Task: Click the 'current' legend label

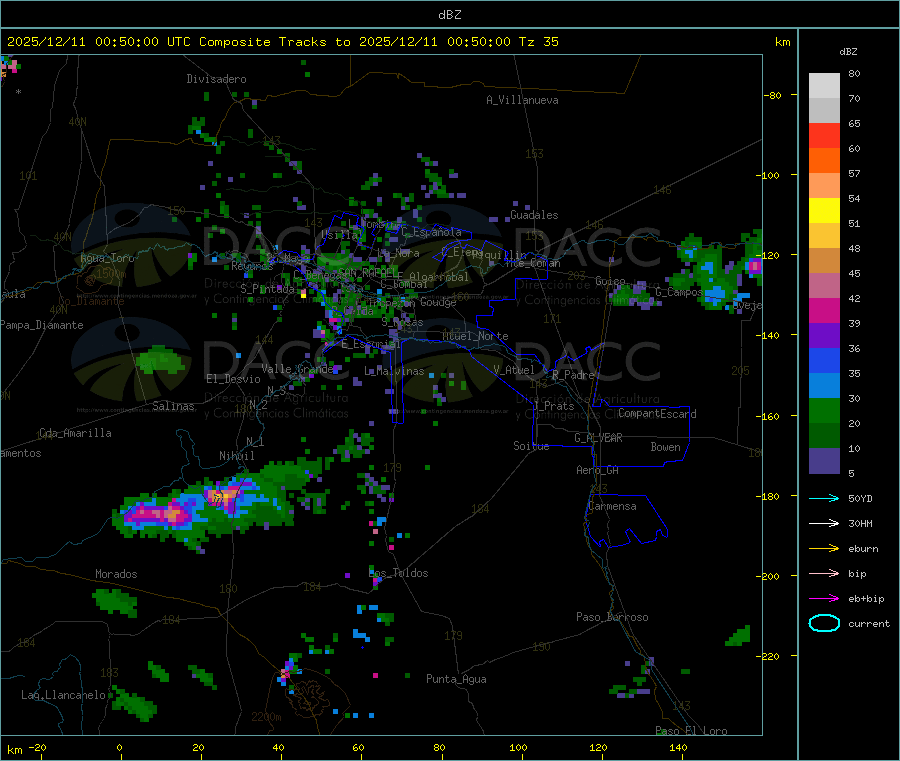Action: click(869, 623)
